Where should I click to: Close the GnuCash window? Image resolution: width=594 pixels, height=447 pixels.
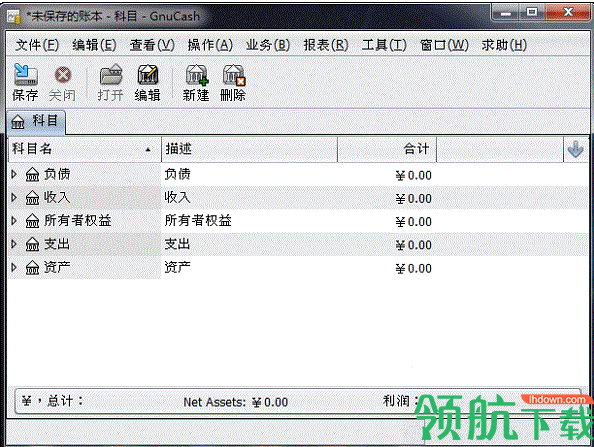point(568,13)
